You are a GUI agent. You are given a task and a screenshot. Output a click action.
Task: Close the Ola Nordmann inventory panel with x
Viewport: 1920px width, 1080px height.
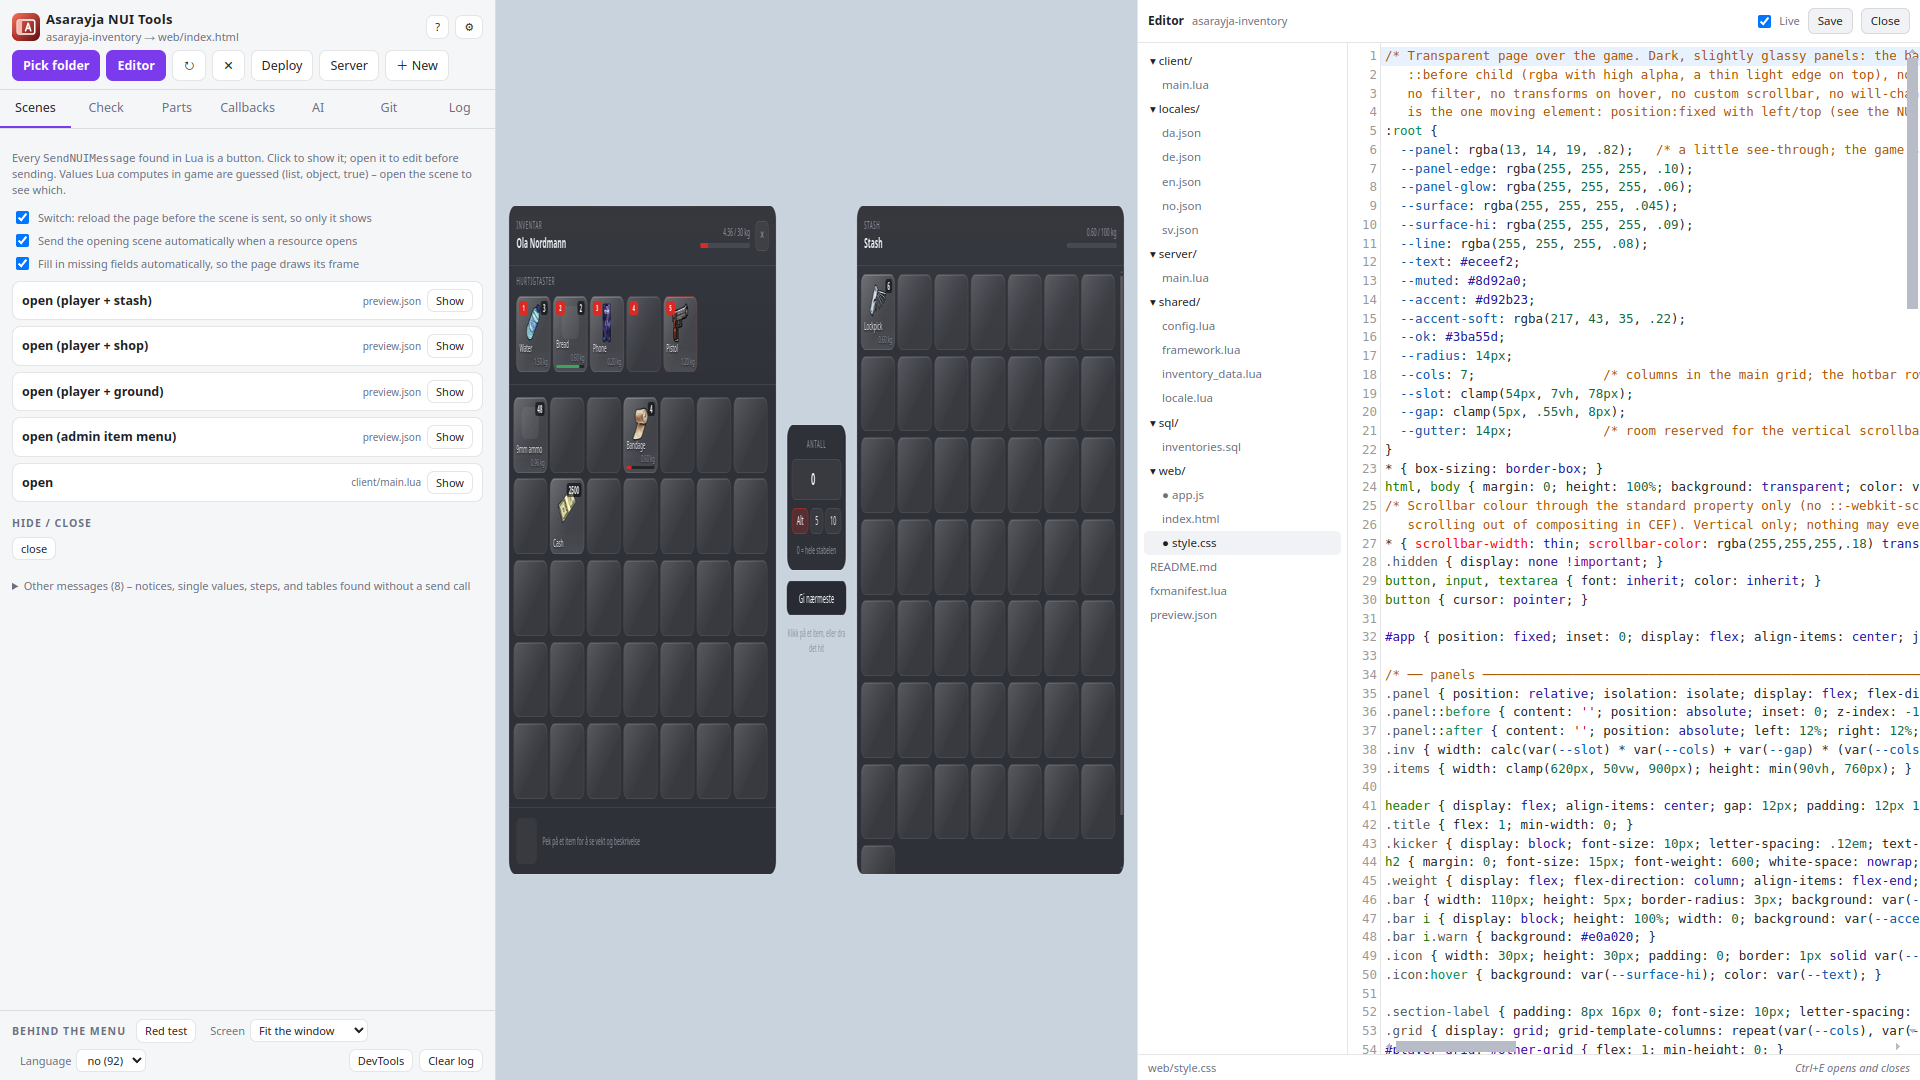pyautogui.click(x=762, y=236)
